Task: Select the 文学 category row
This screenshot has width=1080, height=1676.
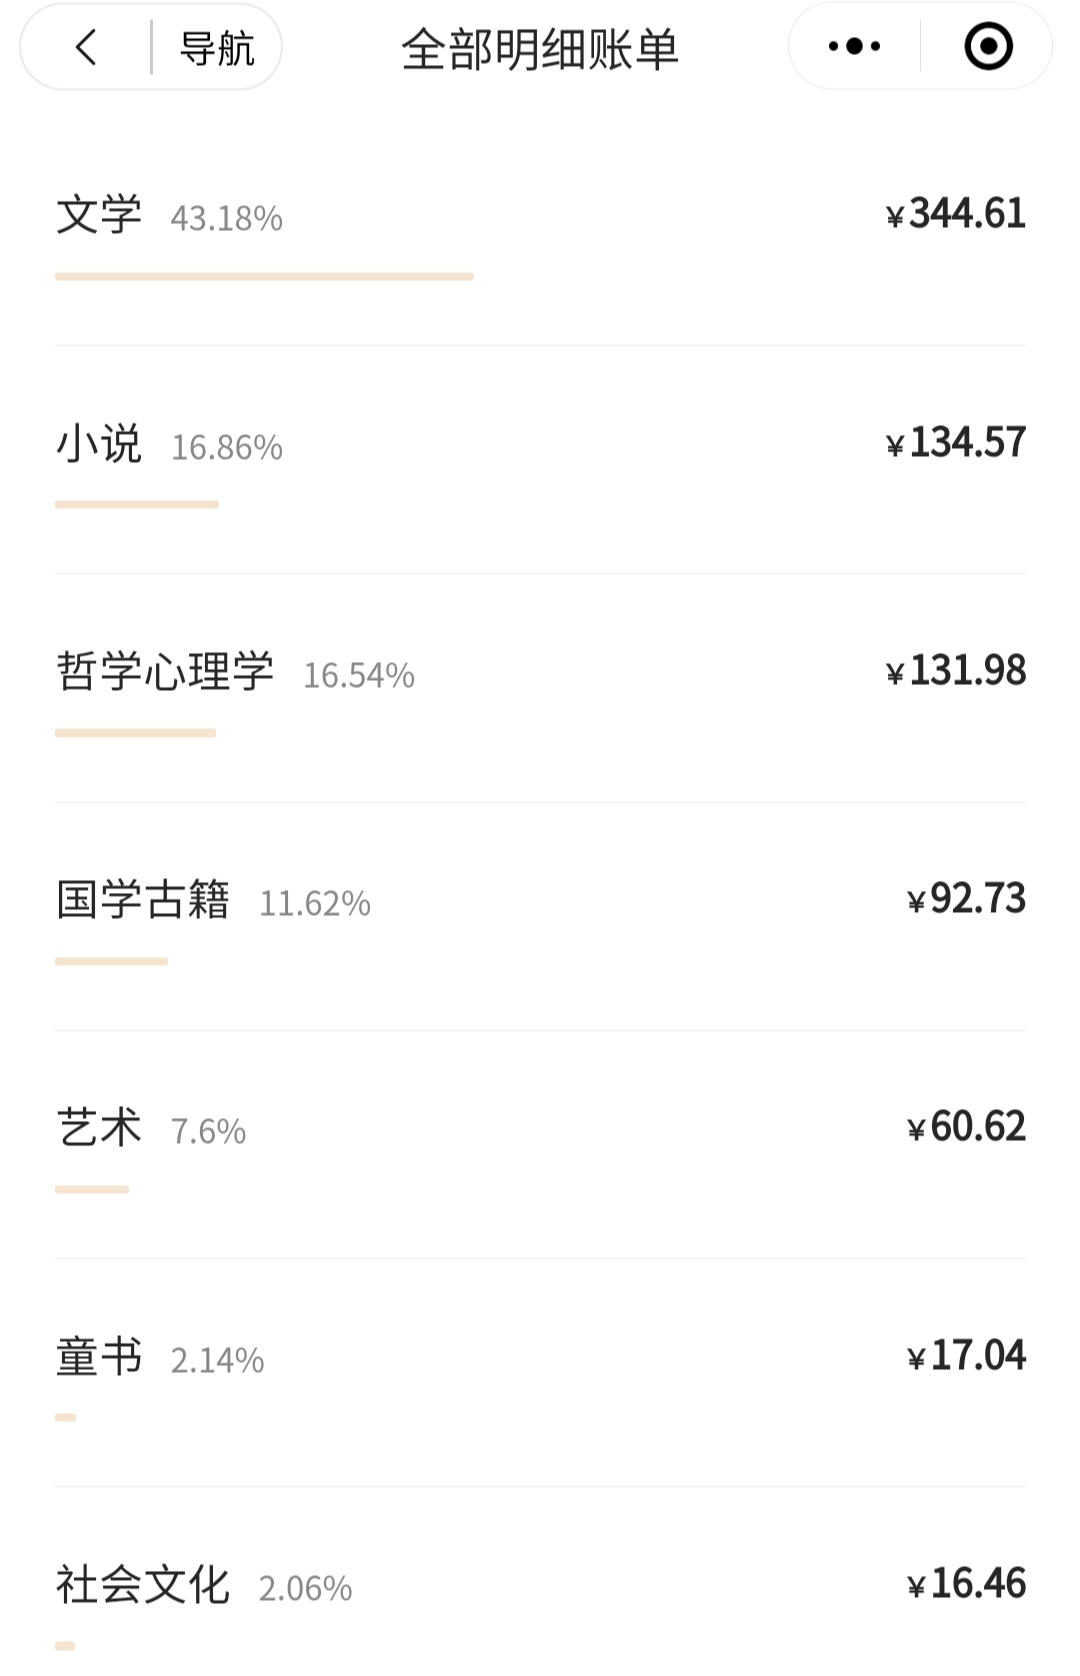Action: tap(540, 232)
